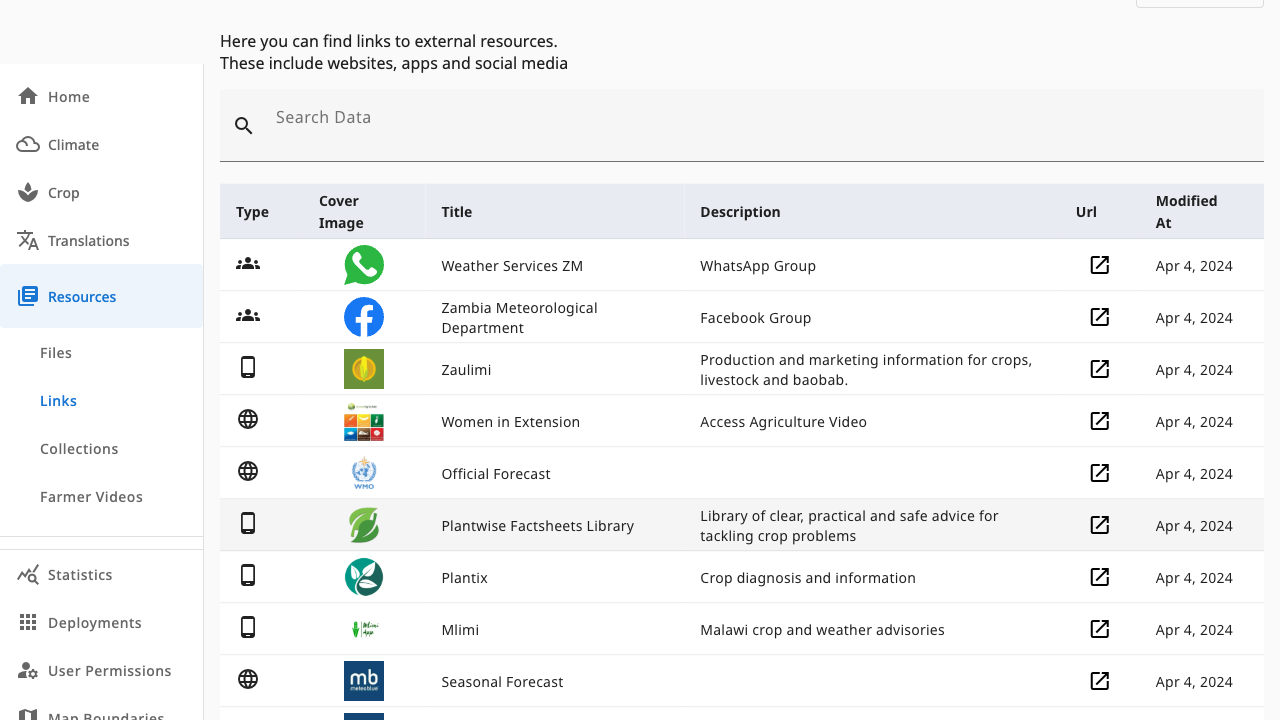Select the 'Zambia Meteorological Department' title
This screenshot has width=1280, height=720.
coord(519,318)
